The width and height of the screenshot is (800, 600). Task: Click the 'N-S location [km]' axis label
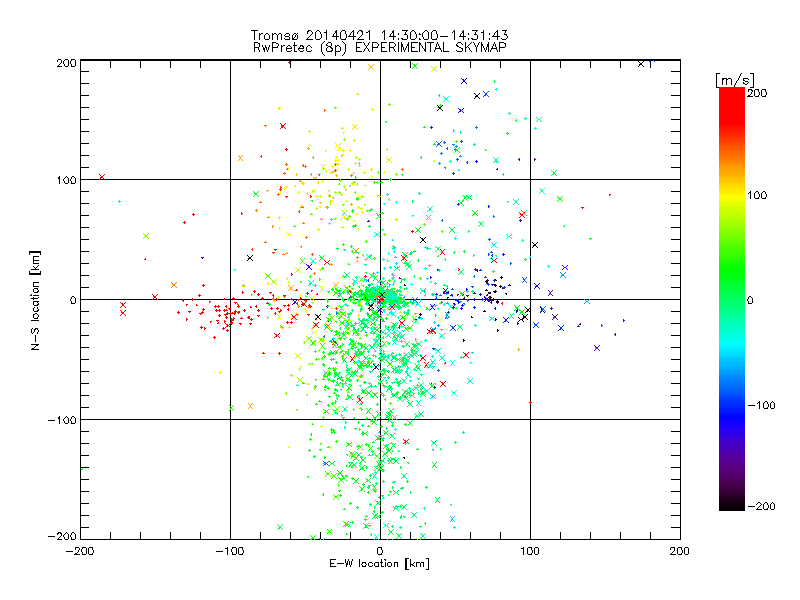(35, 300)
